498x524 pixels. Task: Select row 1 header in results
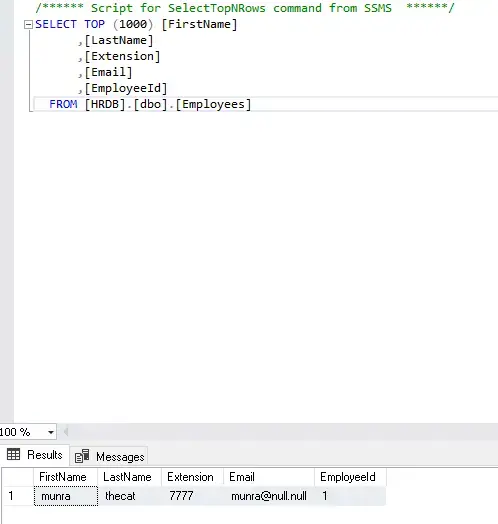coord(17,496)
